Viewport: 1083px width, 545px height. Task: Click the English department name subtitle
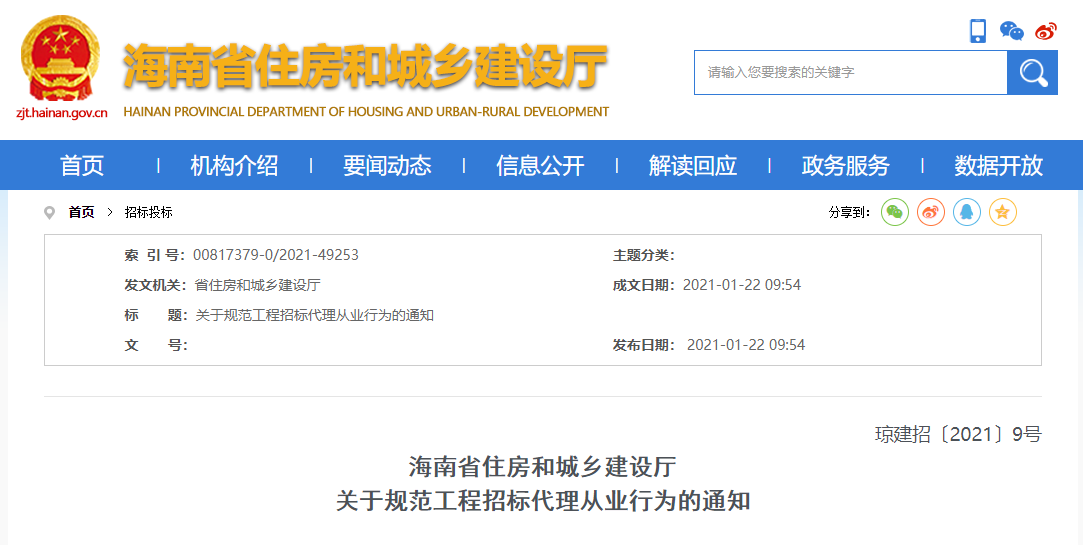(x=366, y=112)
